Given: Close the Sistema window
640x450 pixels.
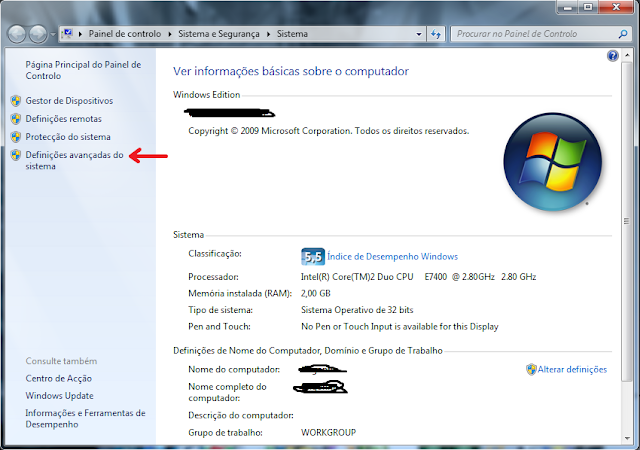Looking at the screenshot, I should [616, 7].
